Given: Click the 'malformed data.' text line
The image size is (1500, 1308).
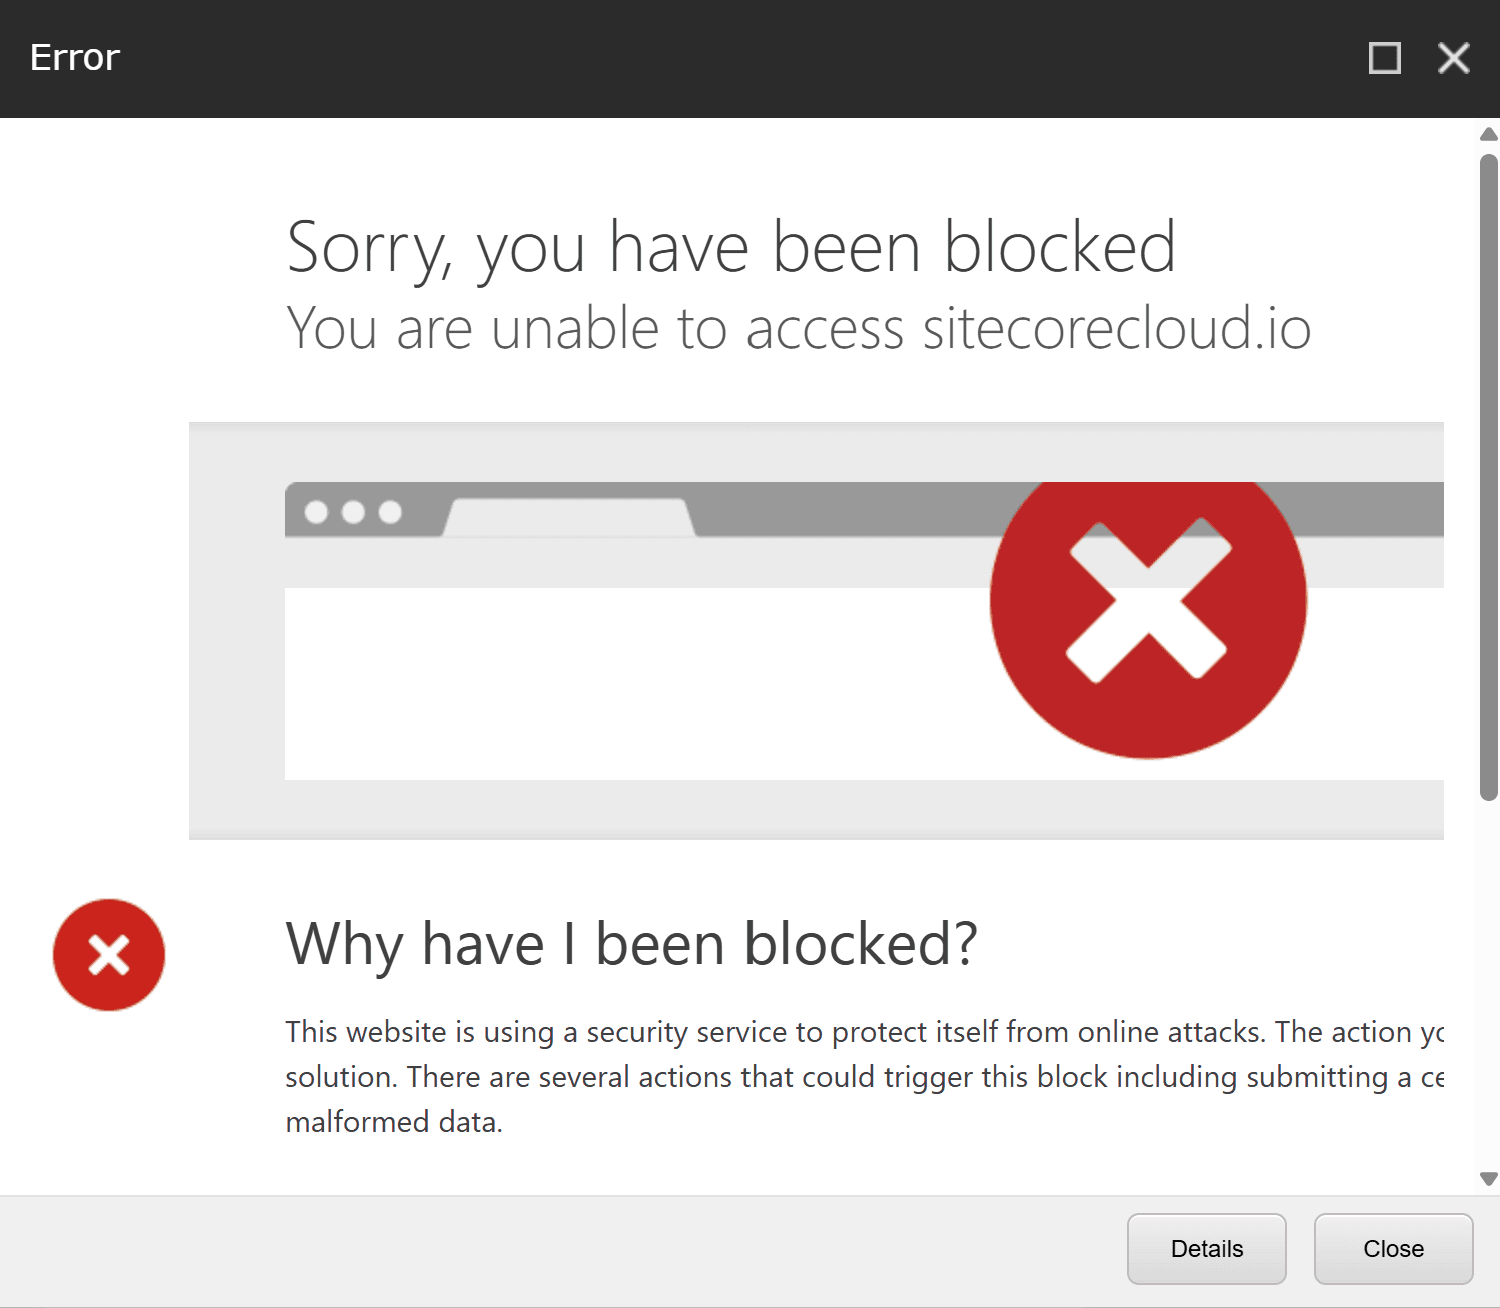Looking at the screenshot, I should point(394,1122).
